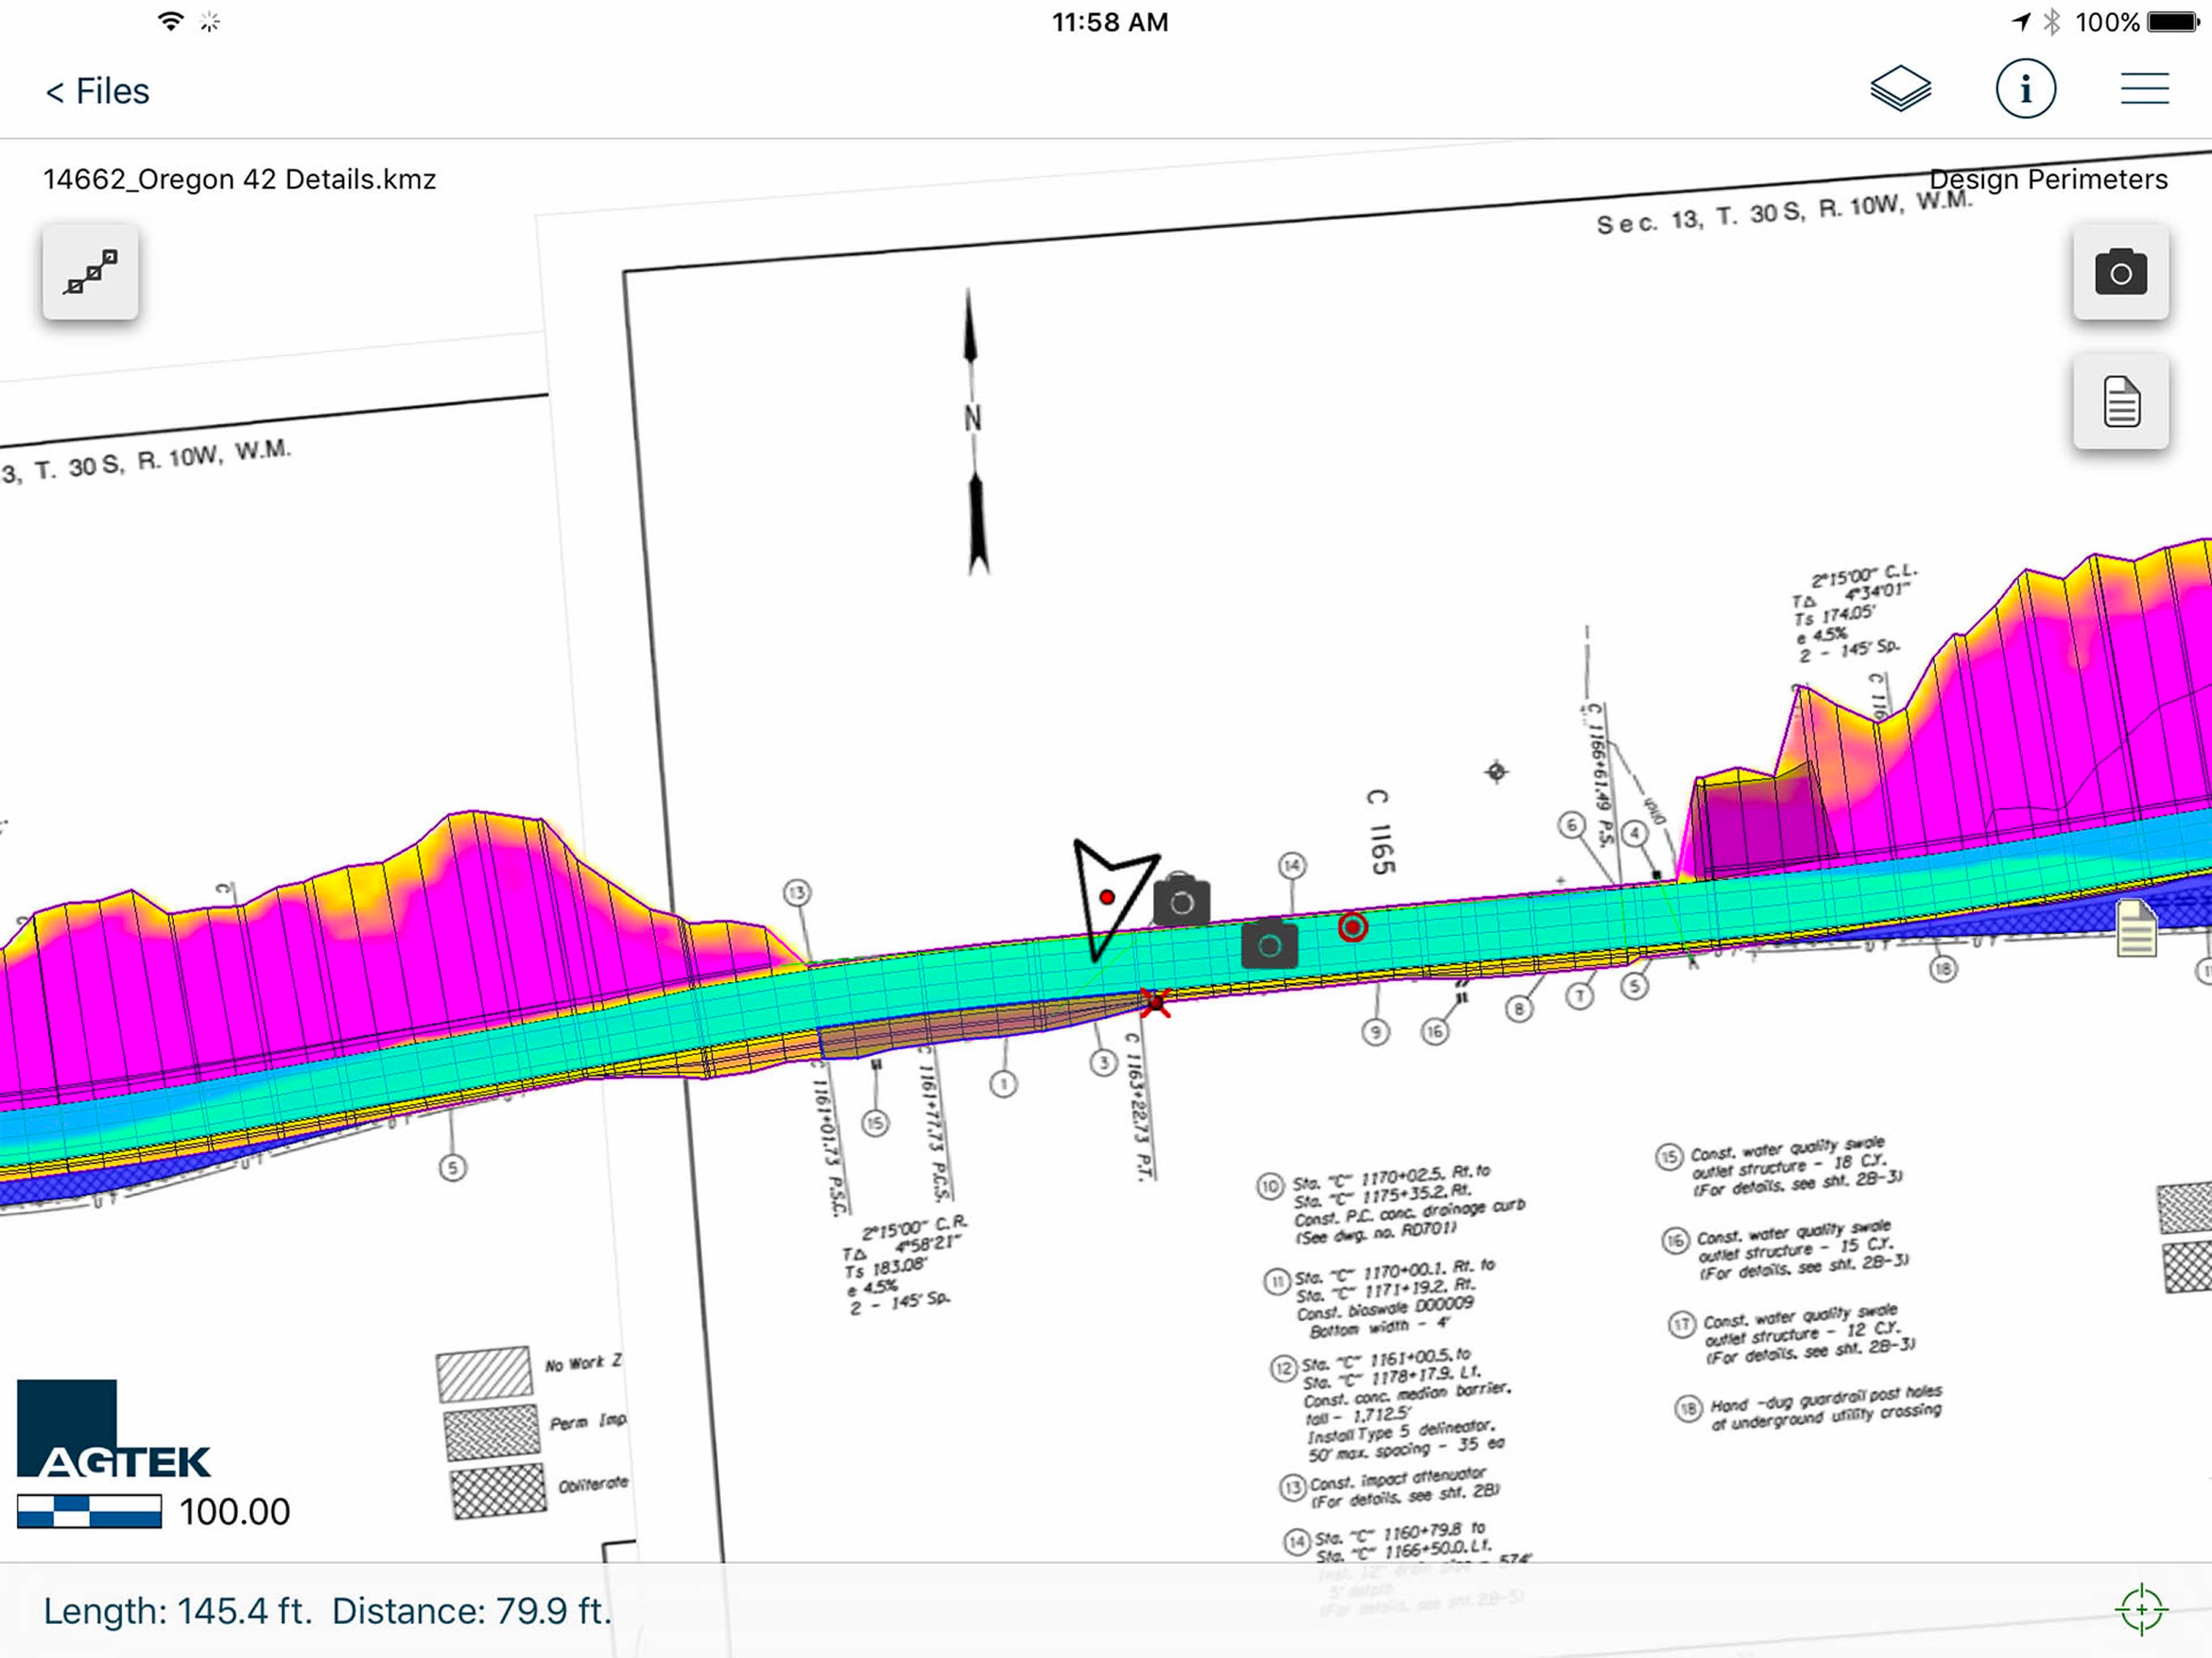Tap the 14662_Oregon 42 Details.kmz filename
The image size is (2212, 1658).
pyautogui.click(x=239, y=179)
